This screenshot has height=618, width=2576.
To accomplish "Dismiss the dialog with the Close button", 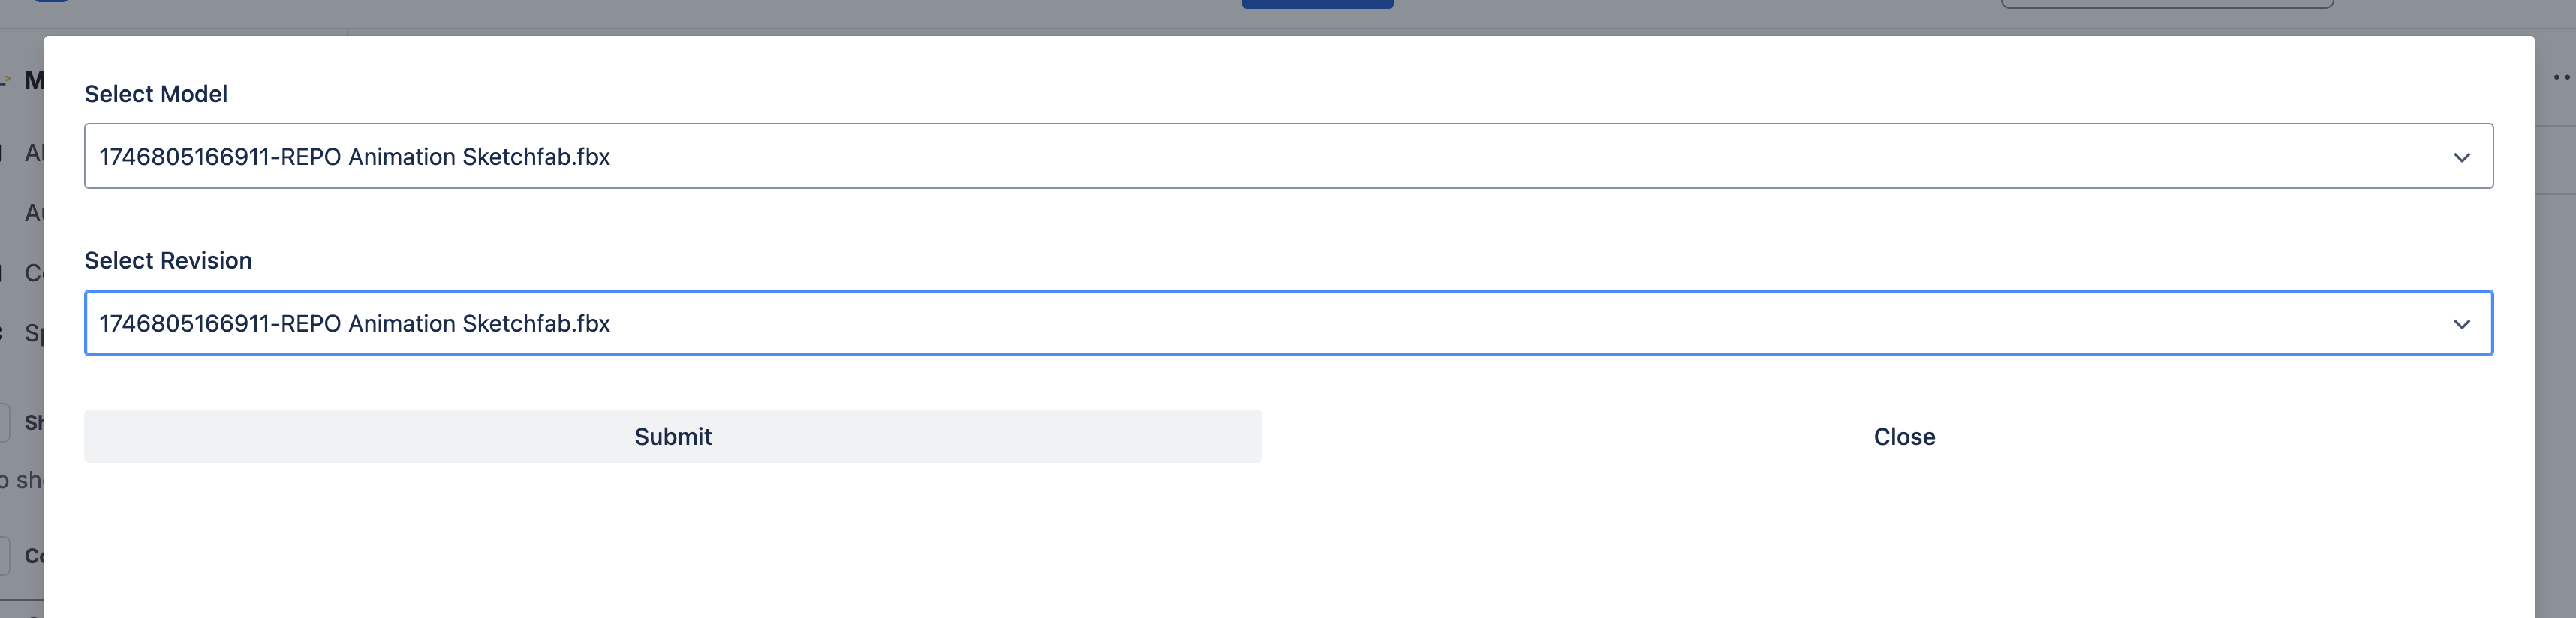I will [x=1903, y=436].
